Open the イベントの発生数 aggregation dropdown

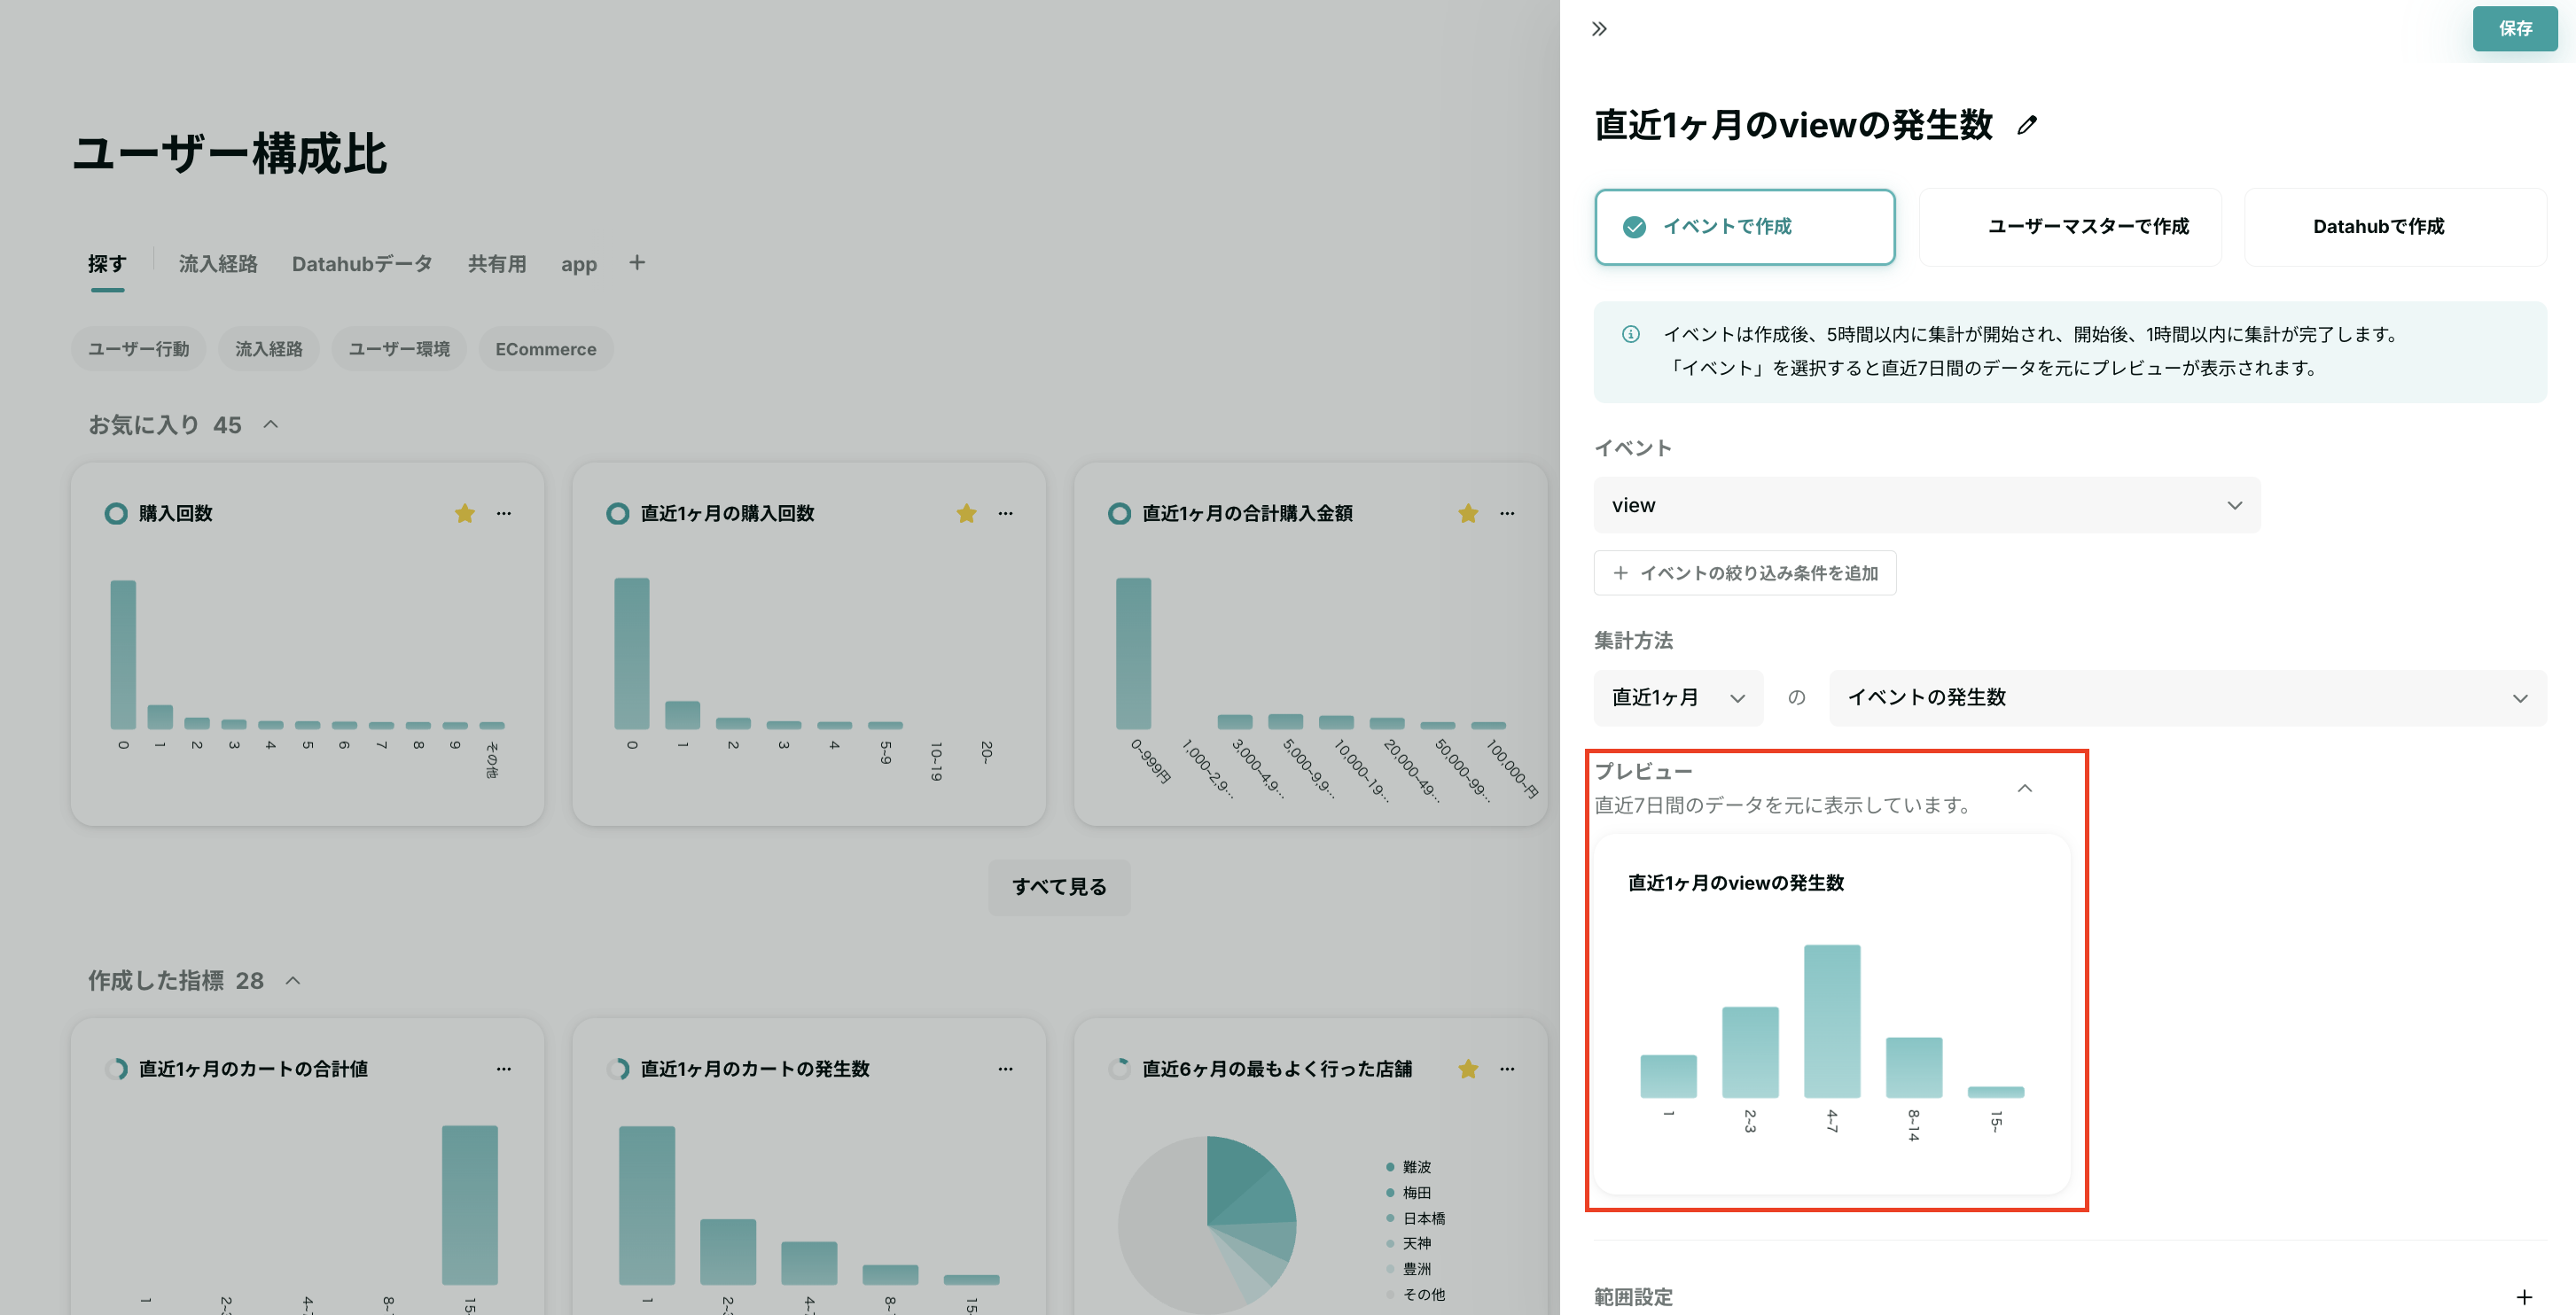2188,698
